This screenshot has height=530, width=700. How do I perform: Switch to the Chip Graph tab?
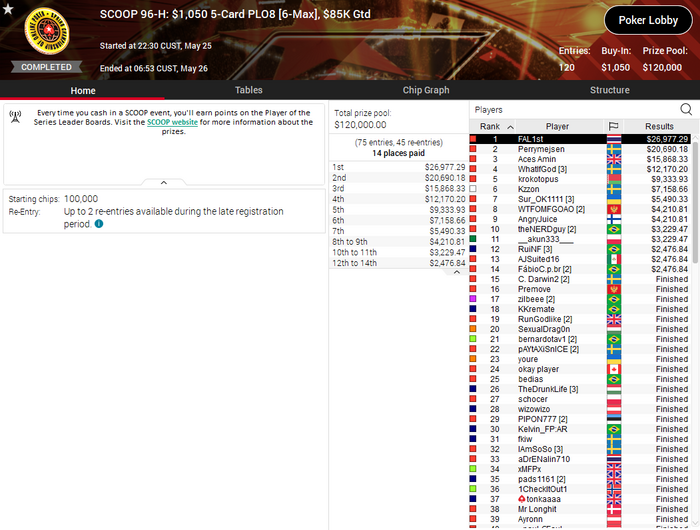426,90
